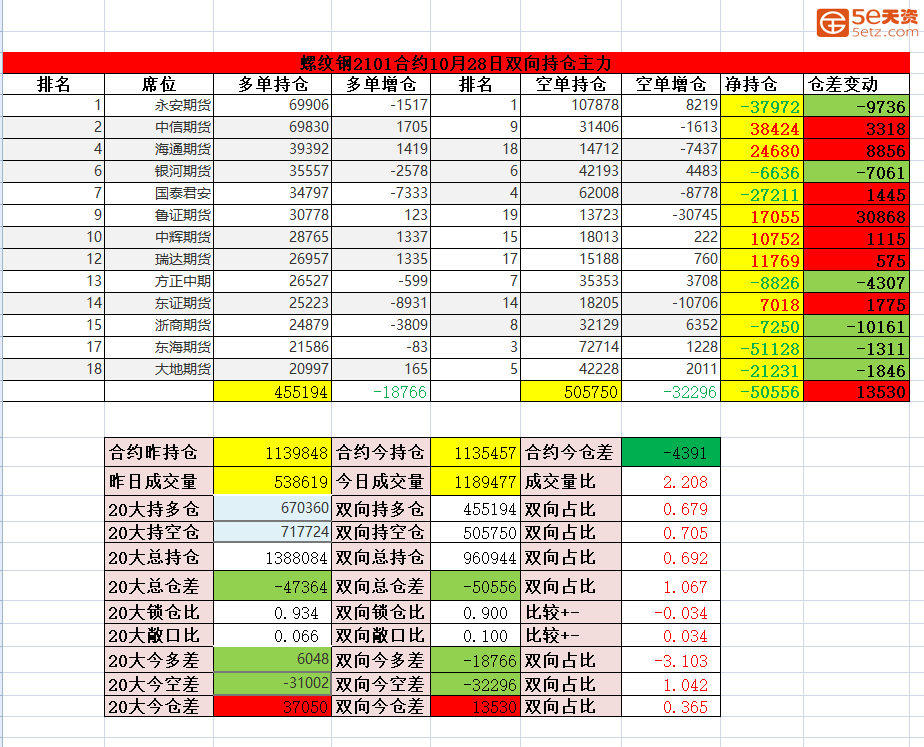Image resolution: width=924 pixels, height=747 pixels.
Task: Select the volume ratio 2.208
Action: point(671,481)
